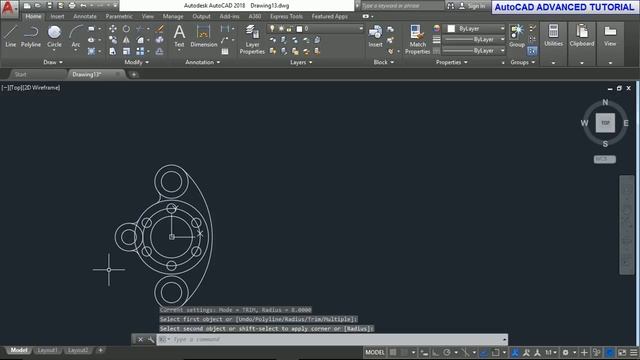The image size is (640, 360).
Task: Click the Stretch tool icon
Action: coord(113,51)
